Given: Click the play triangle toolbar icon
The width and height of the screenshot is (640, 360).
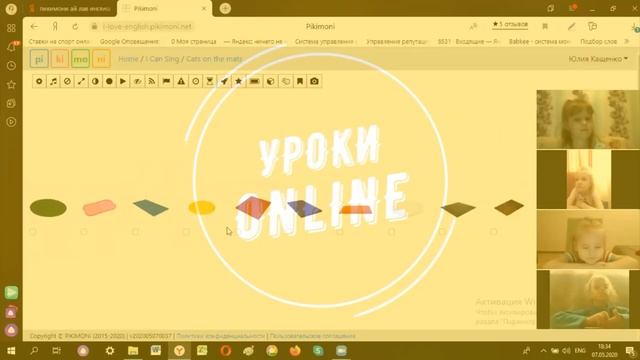Looking at the screenshot, I should tap(123, 81).
